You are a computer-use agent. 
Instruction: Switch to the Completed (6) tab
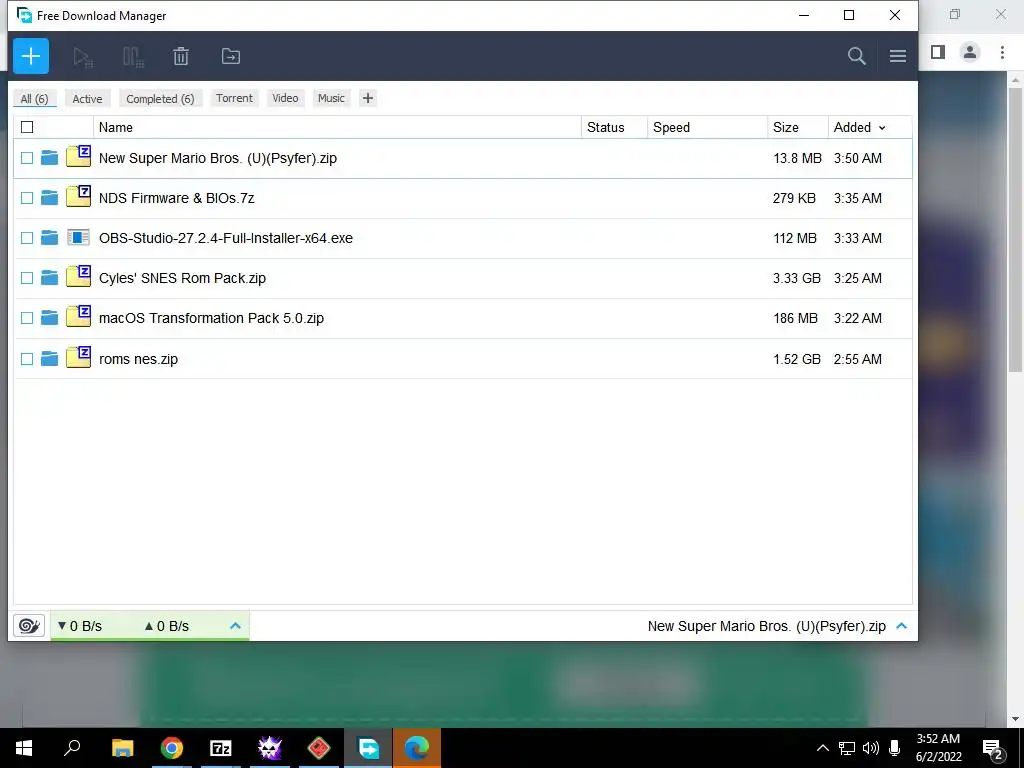click(160, 99)
